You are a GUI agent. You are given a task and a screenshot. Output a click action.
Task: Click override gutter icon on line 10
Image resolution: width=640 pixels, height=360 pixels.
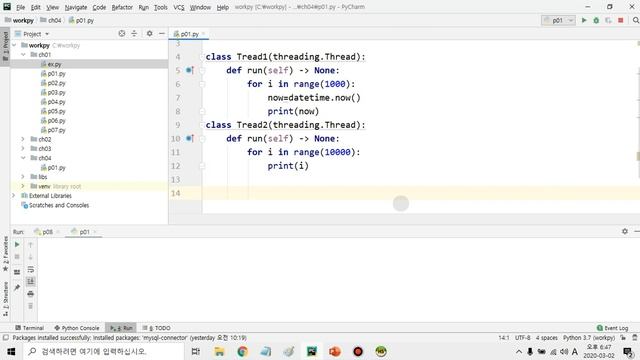190,138
